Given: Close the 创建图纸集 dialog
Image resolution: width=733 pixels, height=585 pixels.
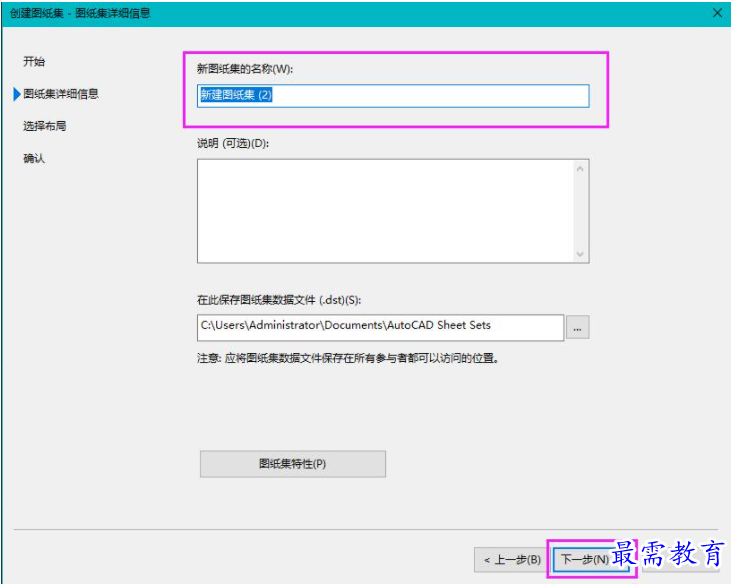Looking at the screenshot, I should point(717,13).
